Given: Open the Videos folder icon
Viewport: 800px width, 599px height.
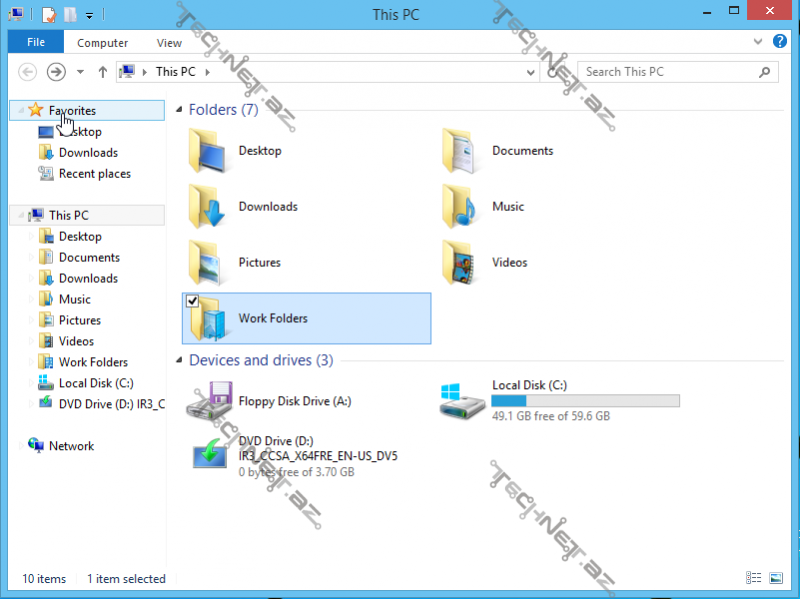Looking at the screenshot, I should tap(462, 263).
